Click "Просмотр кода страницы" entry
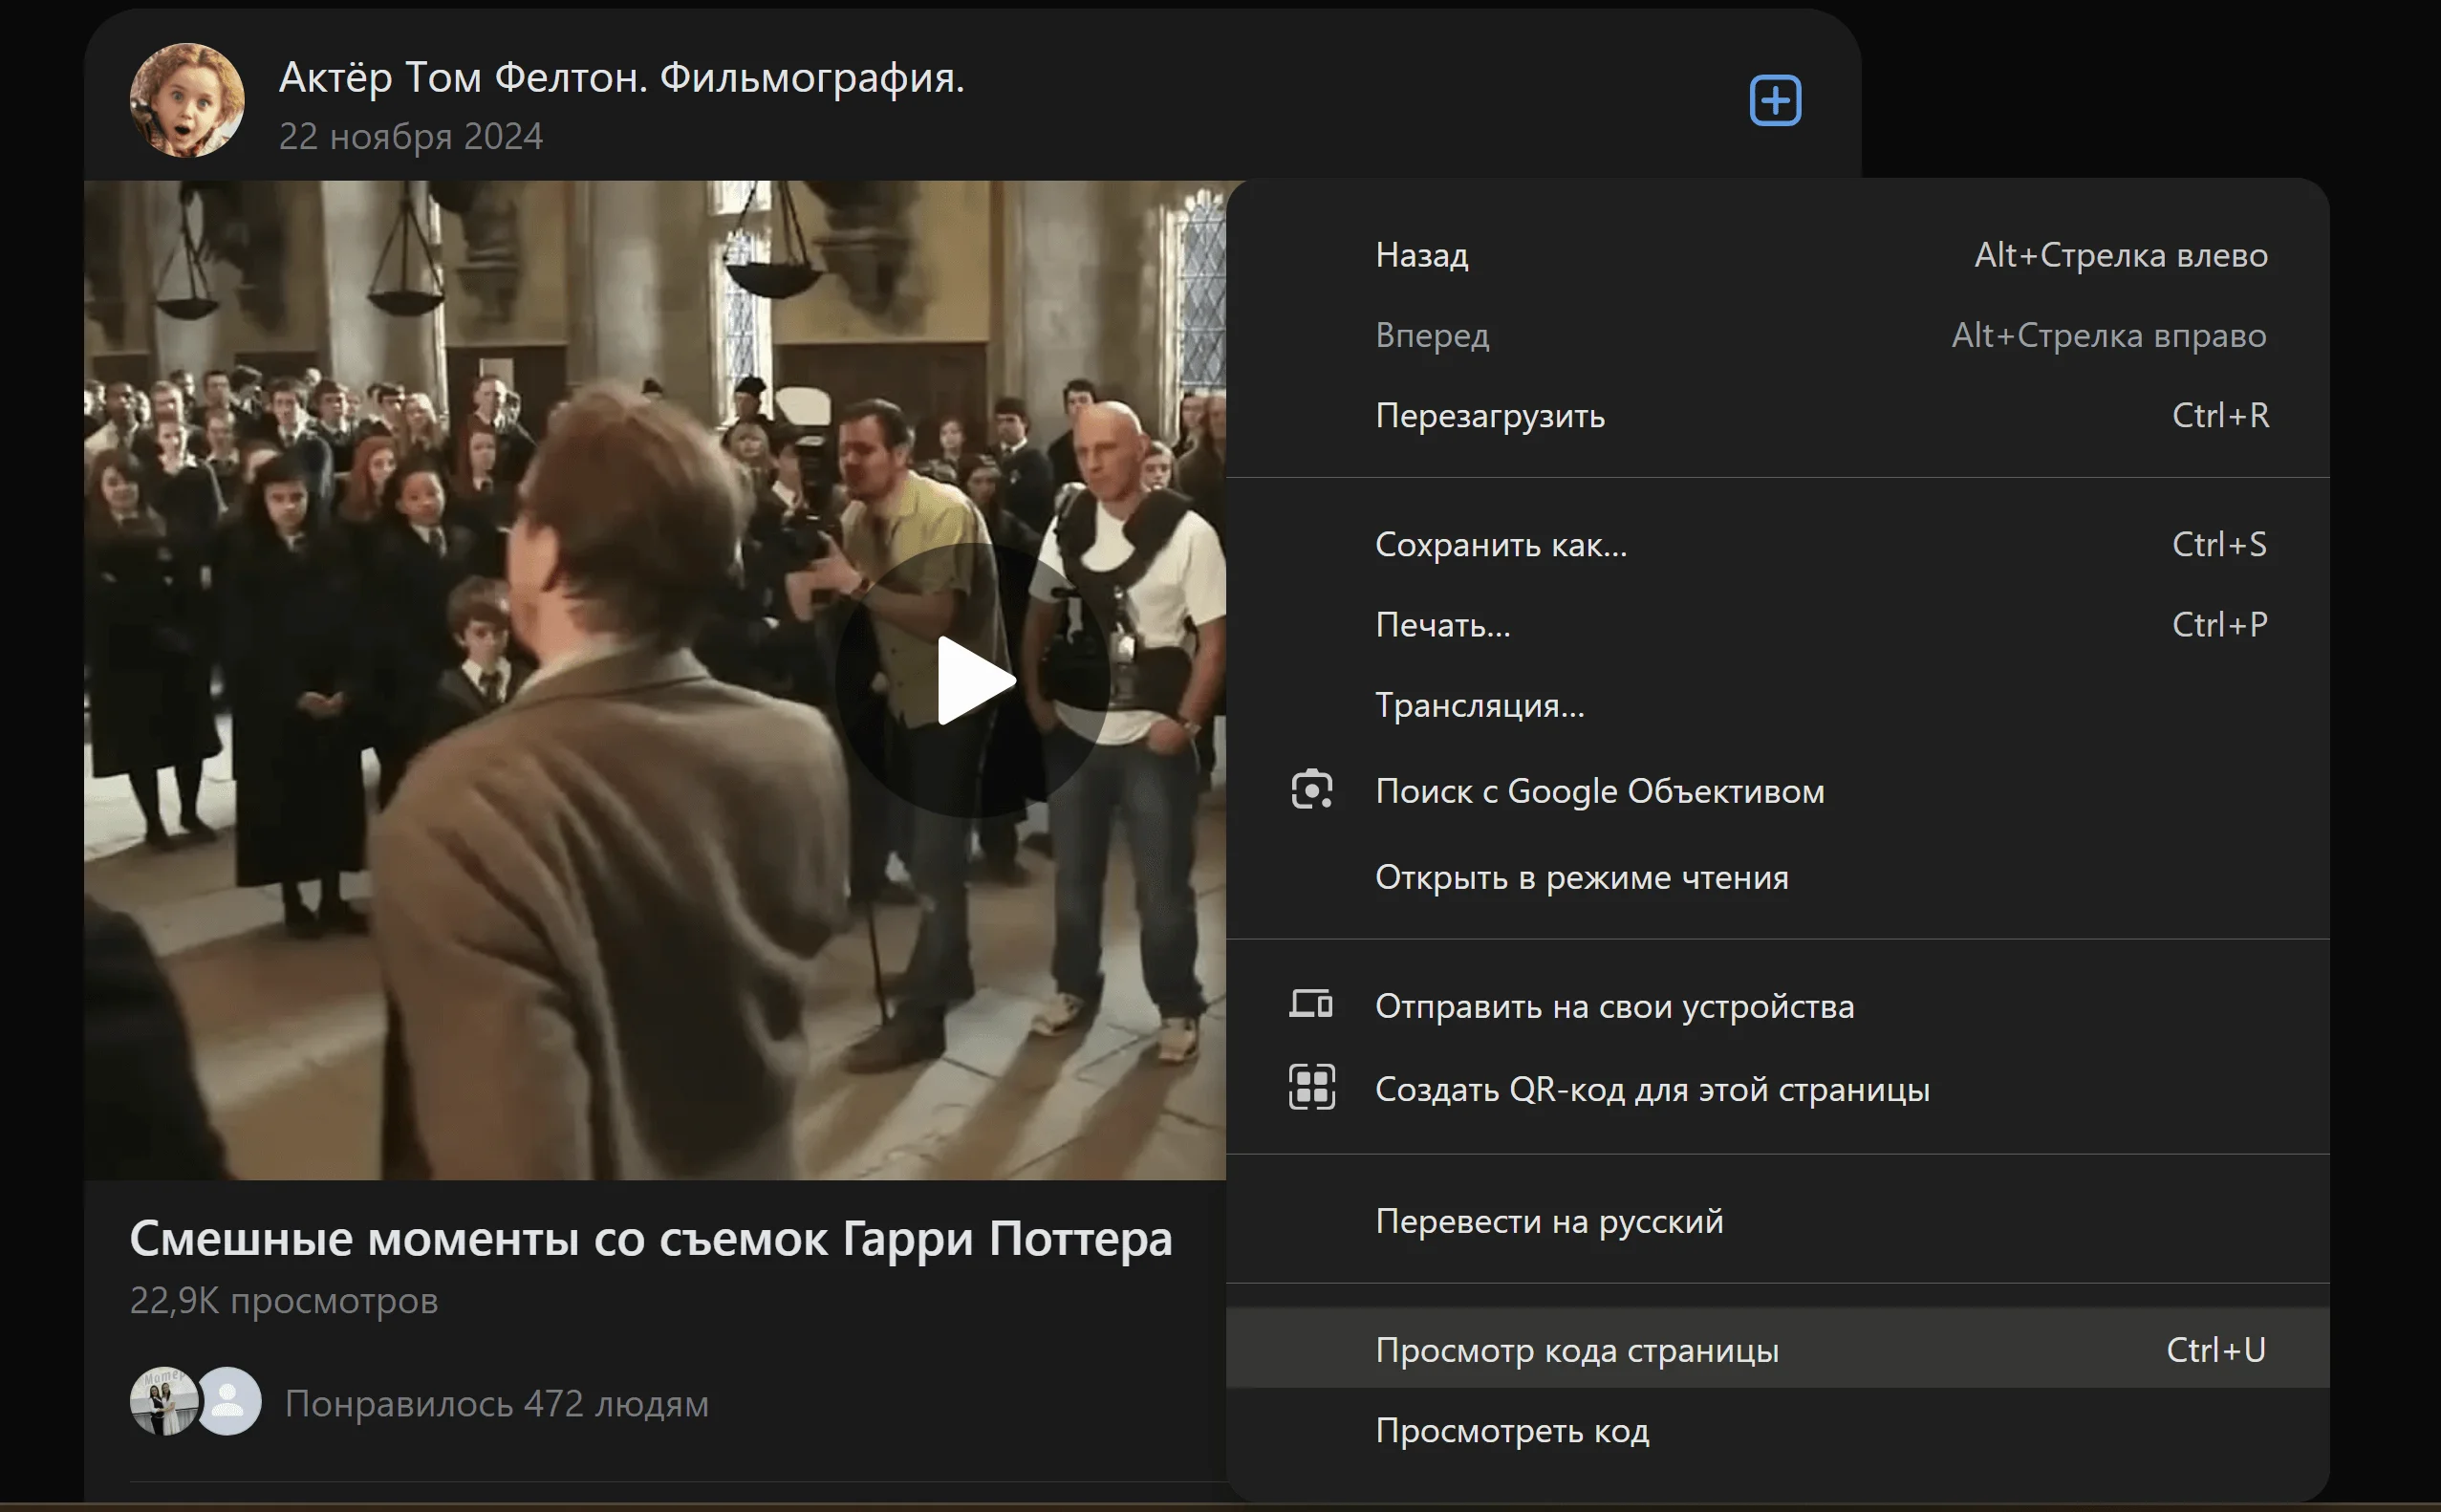Image resolution: width=2441 pixels, height=1512 pixels. [1576, 1350]
